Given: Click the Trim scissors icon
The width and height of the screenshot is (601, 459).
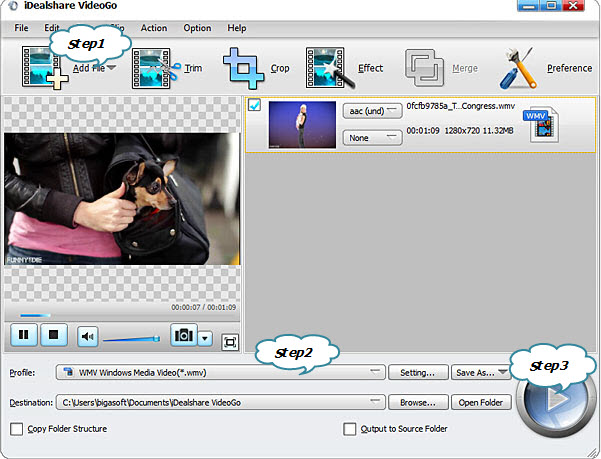Looking at the screenshot, I should click(156, 68).
